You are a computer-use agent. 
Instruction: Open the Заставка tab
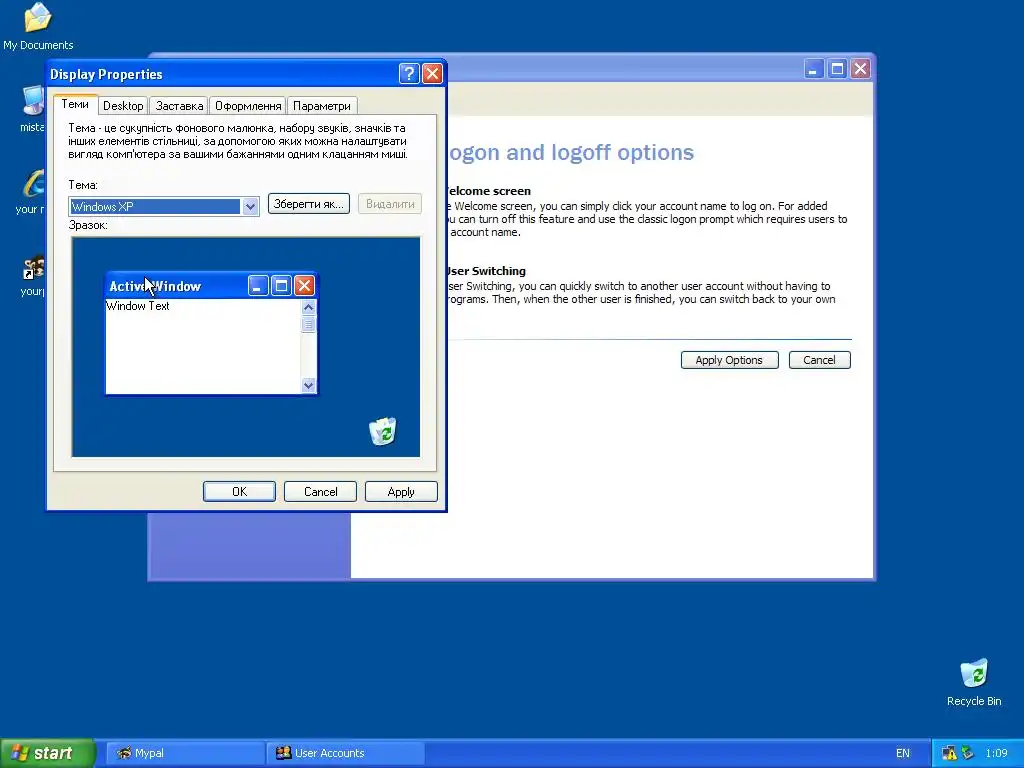179,106
